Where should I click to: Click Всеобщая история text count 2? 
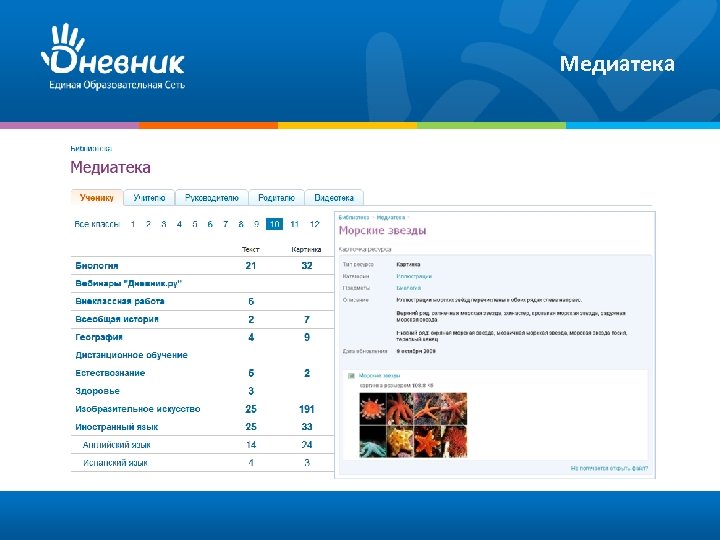click(x=251, y=319)
